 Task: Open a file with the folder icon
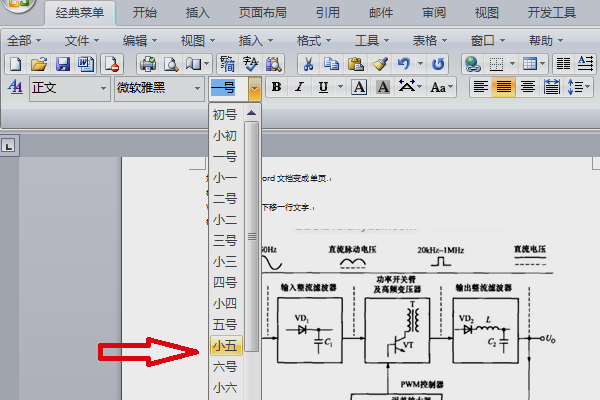[x=39, y=64]
